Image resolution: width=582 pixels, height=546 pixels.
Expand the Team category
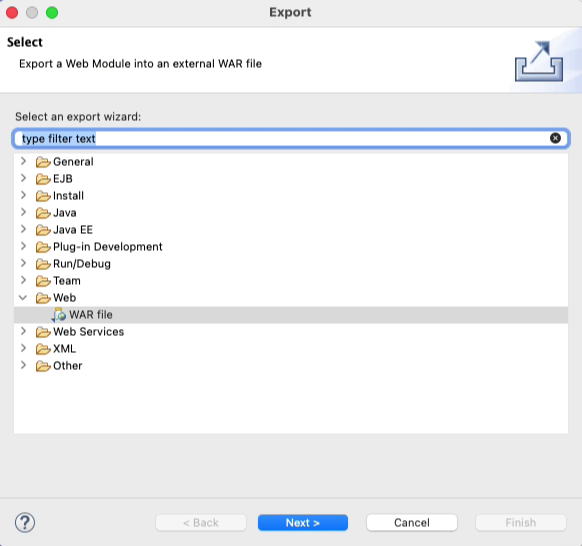click(x=23, y=280)
